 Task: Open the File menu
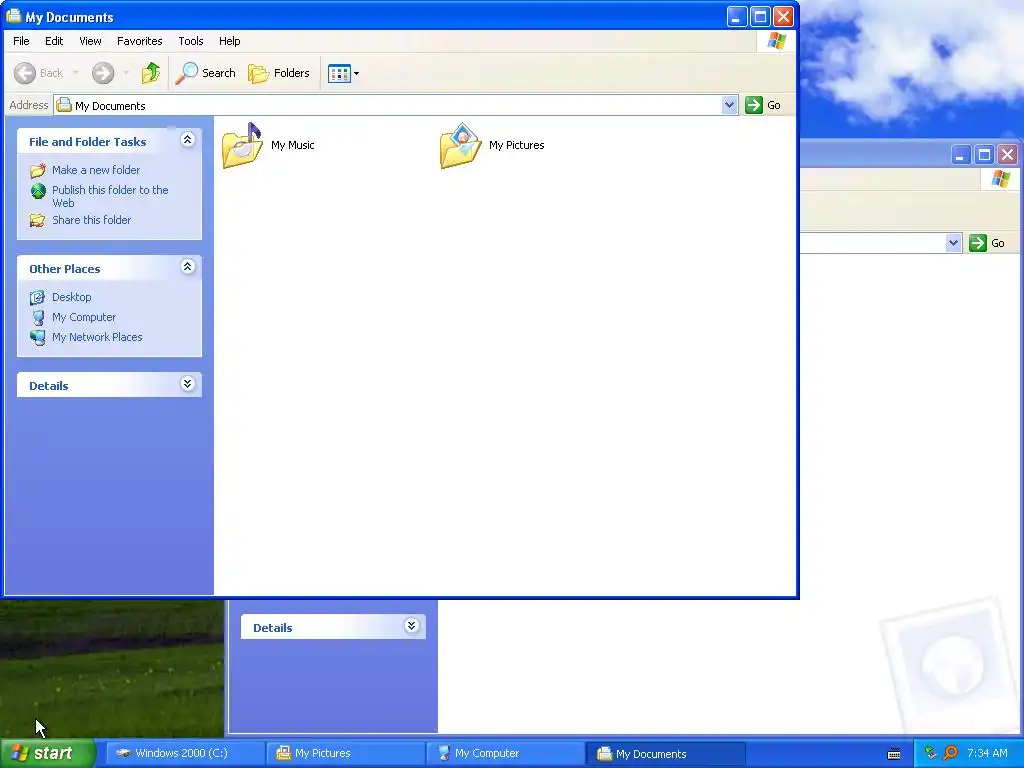[x=21, y=40]
